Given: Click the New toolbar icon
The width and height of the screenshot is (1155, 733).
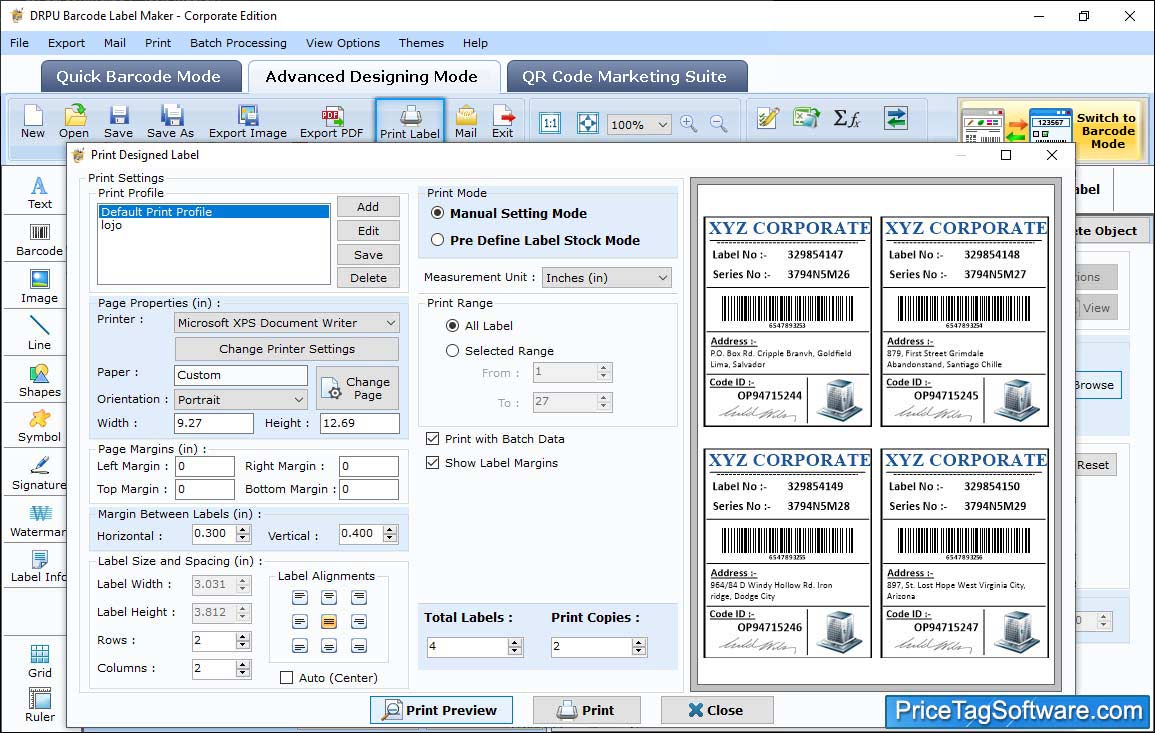Looking at the screenshot, I should 32,121.
